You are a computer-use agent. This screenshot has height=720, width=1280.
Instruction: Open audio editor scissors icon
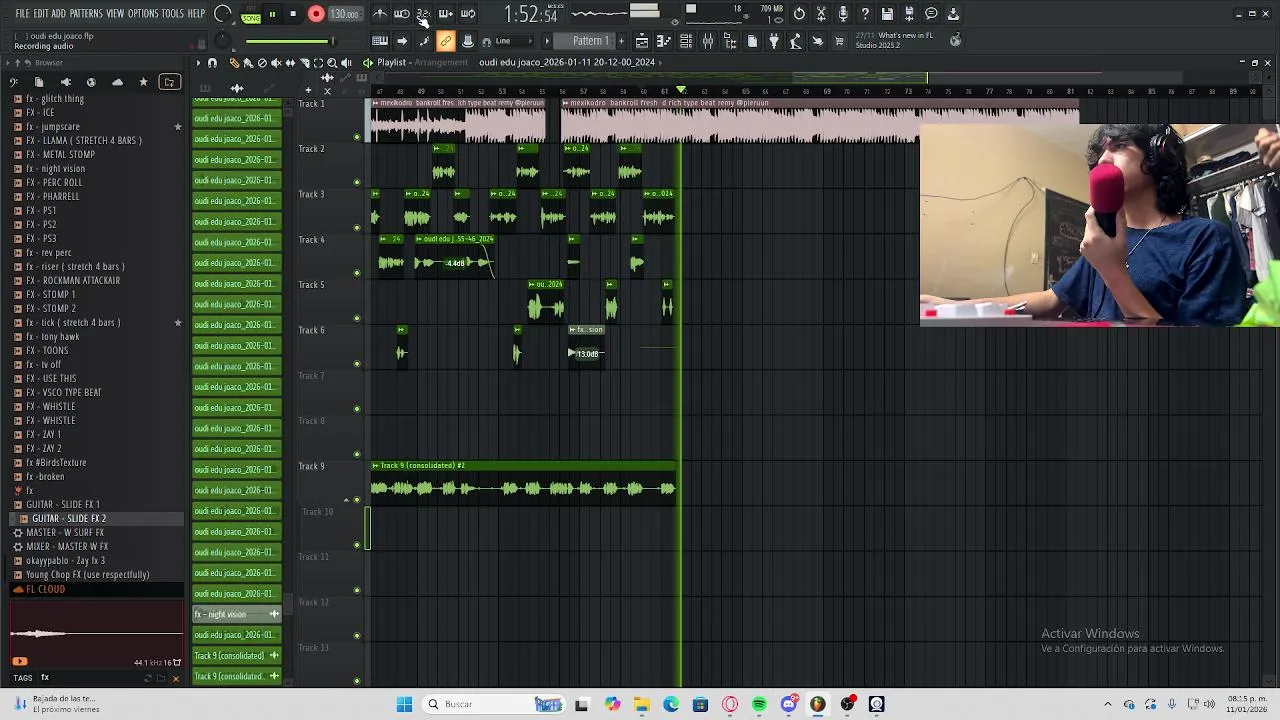click(821, 14)
